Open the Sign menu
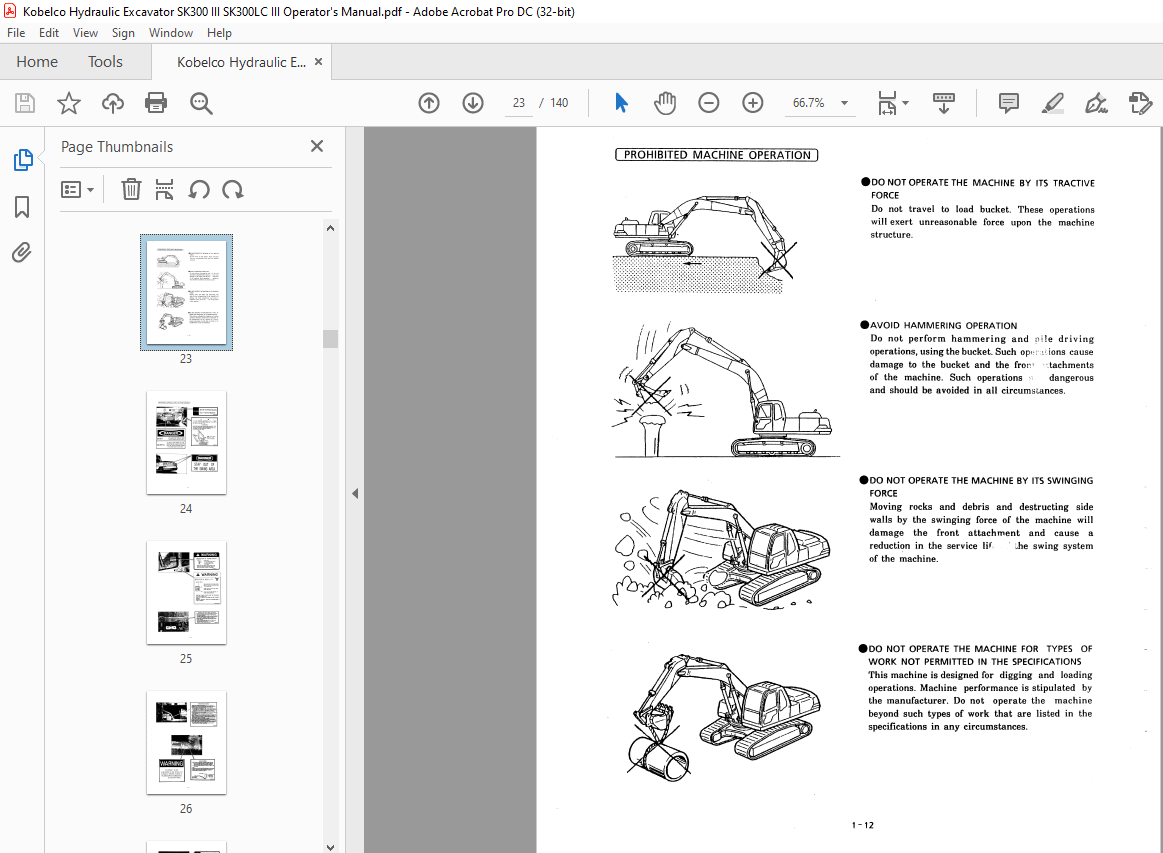The width and height of the screenshot is (1163, 853). pyautogui.click(x=123, y=33)
